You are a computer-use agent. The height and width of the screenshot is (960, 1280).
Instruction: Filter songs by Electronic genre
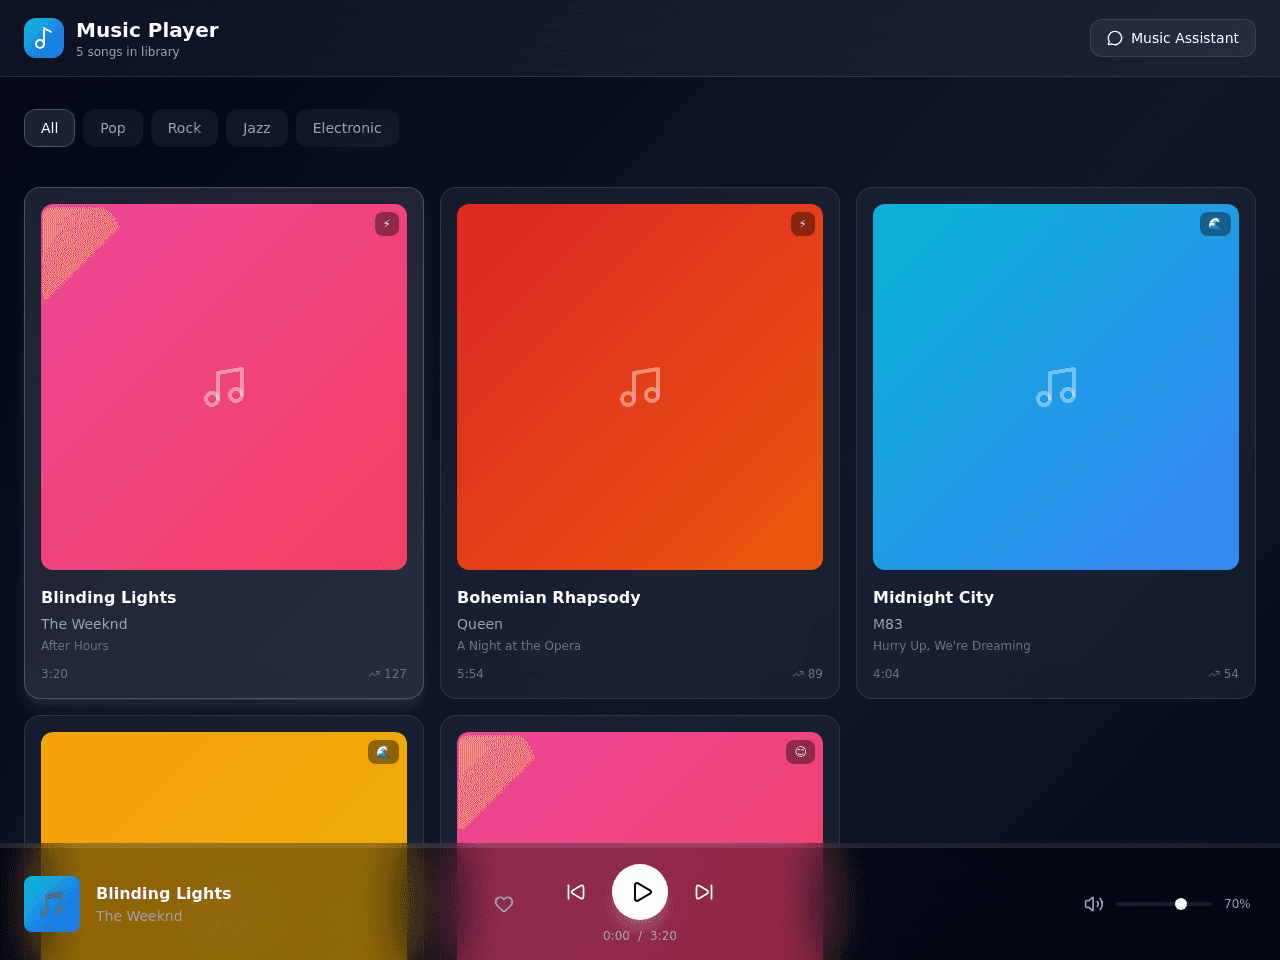point(347,128)
